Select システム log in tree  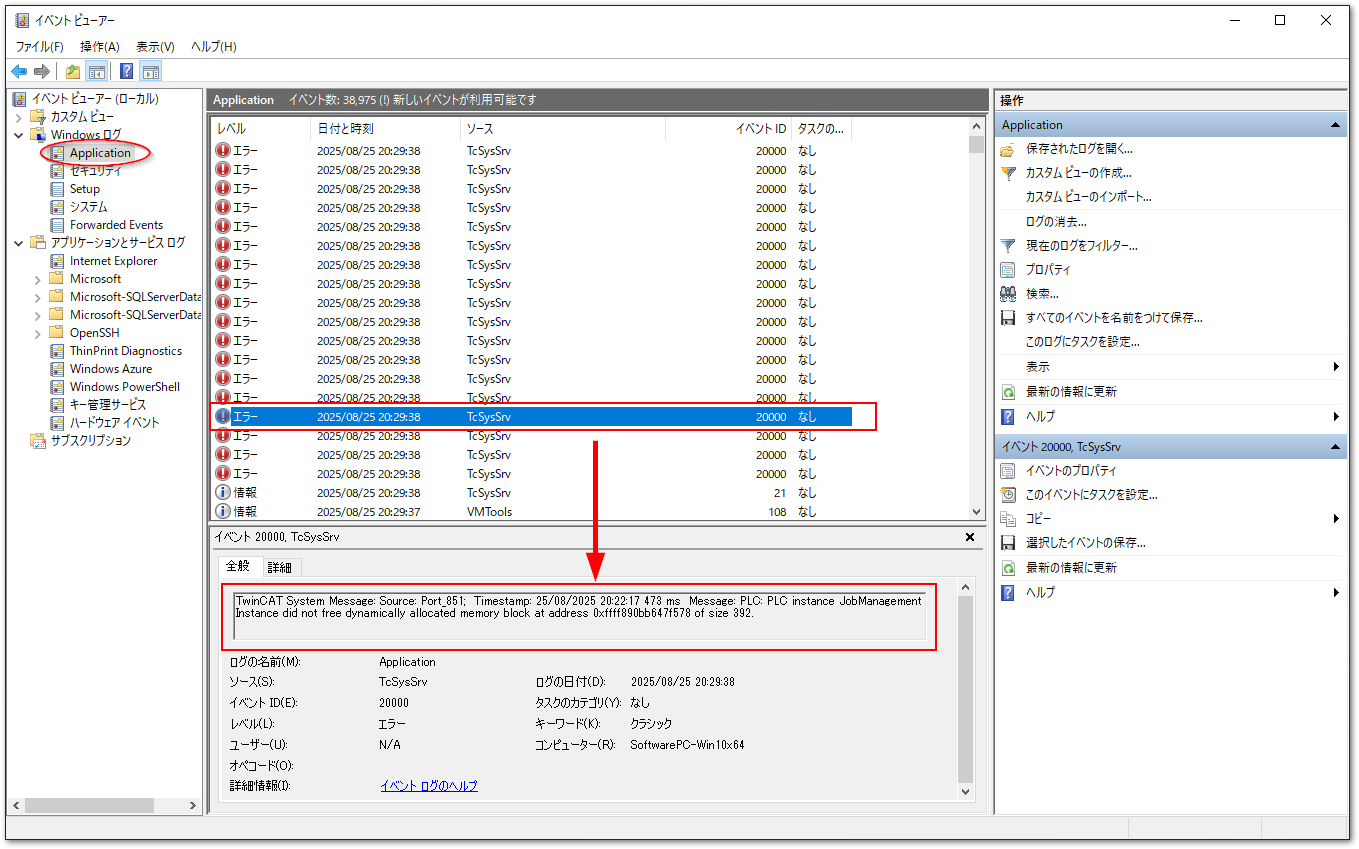click(x=88, y=207)
